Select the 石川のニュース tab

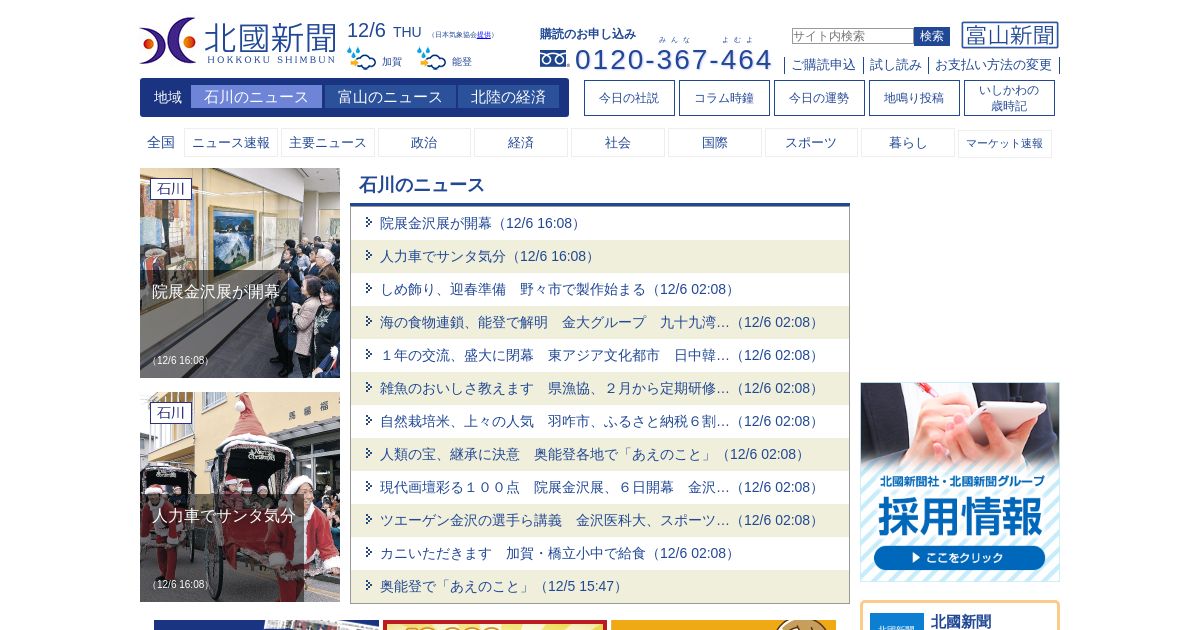[256, 97]
